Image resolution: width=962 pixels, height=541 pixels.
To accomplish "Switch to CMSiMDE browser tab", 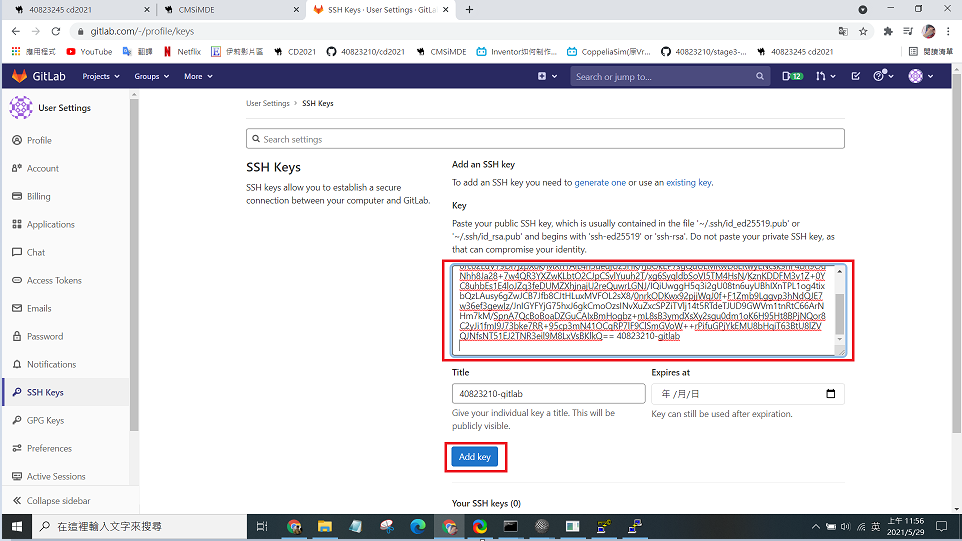I will coord(231,10).
